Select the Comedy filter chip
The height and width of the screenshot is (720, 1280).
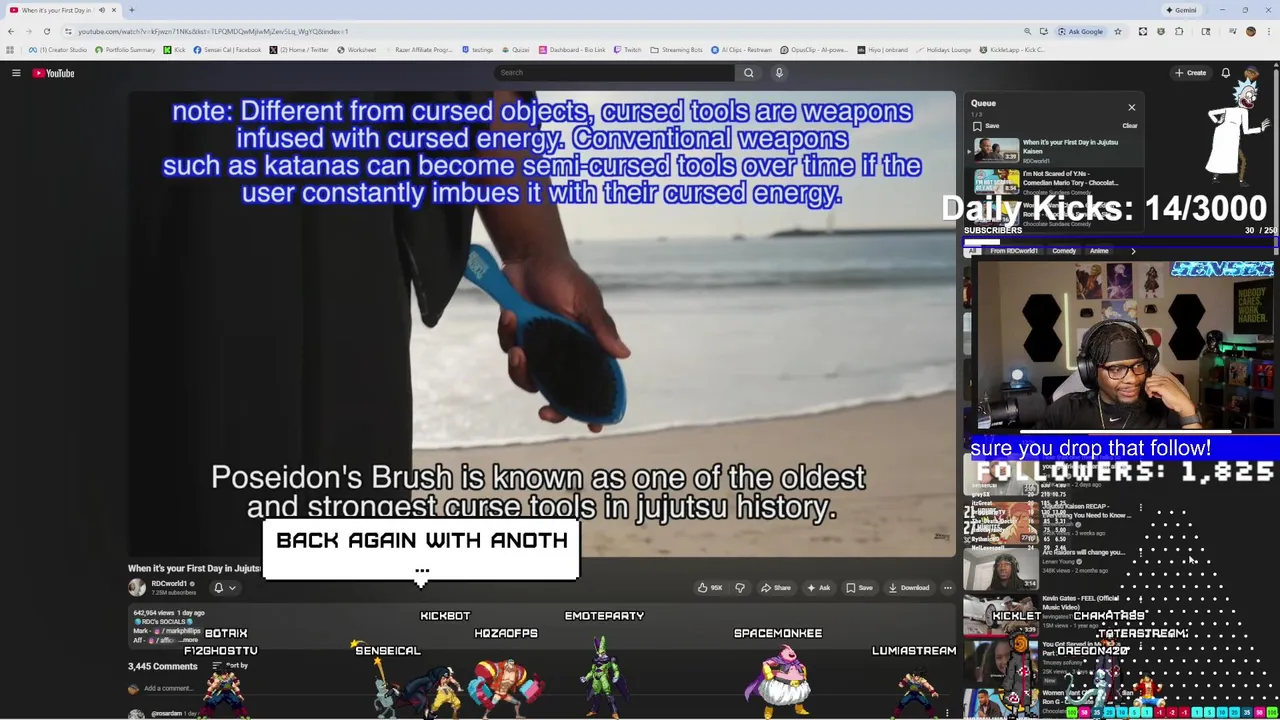tap(1063, 251)
